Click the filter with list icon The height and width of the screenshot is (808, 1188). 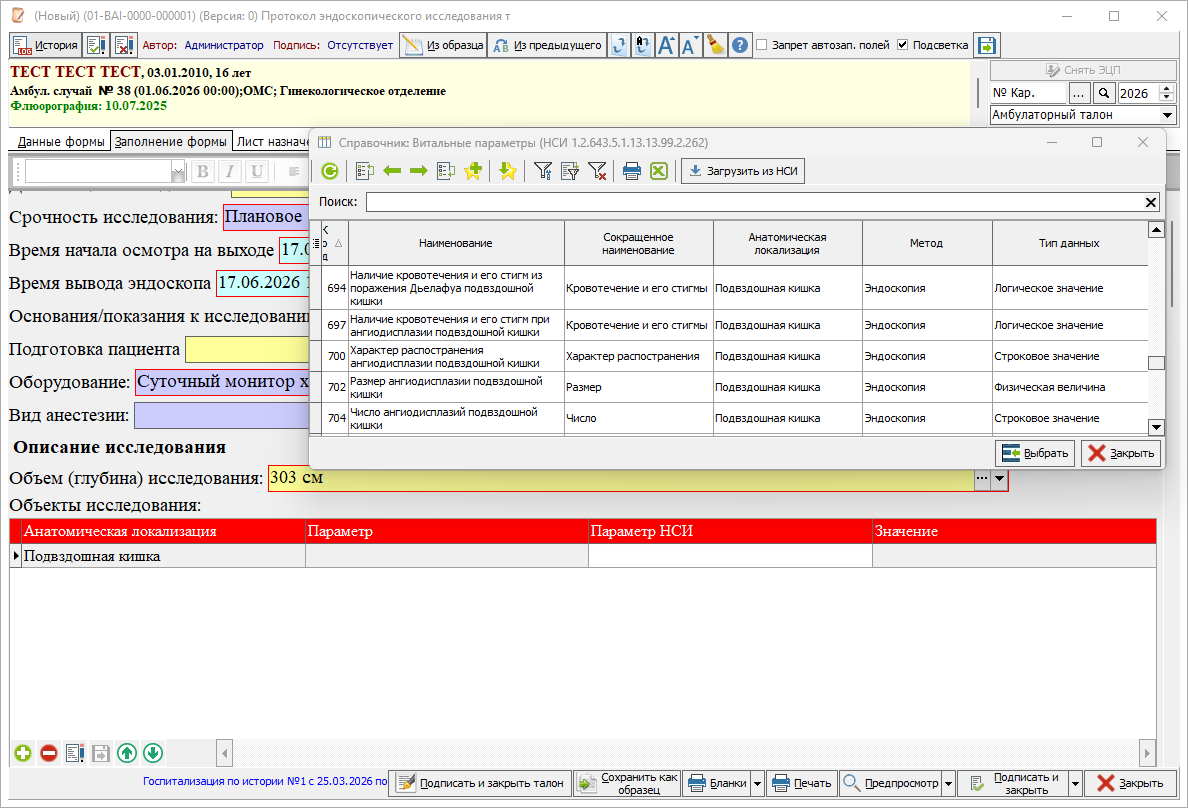pyautogui.click(x=570, y=171)
